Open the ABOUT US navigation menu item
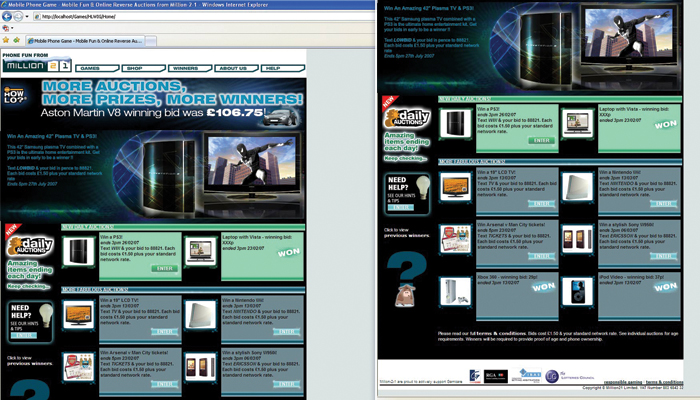The image size is (700, 400). tap(236, 68)
